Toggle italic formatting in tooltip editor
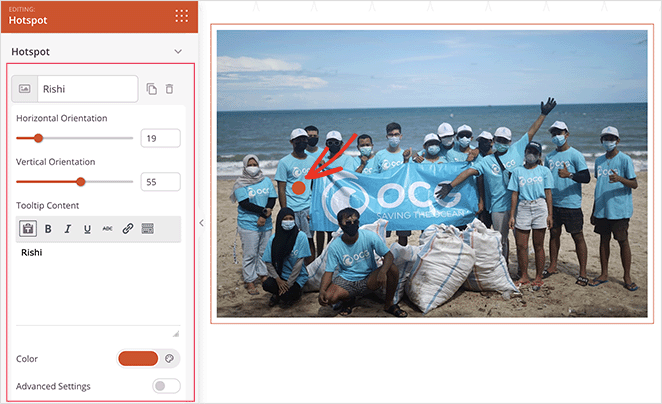Viewport: 662px width, 404px height. coord(68,229)
